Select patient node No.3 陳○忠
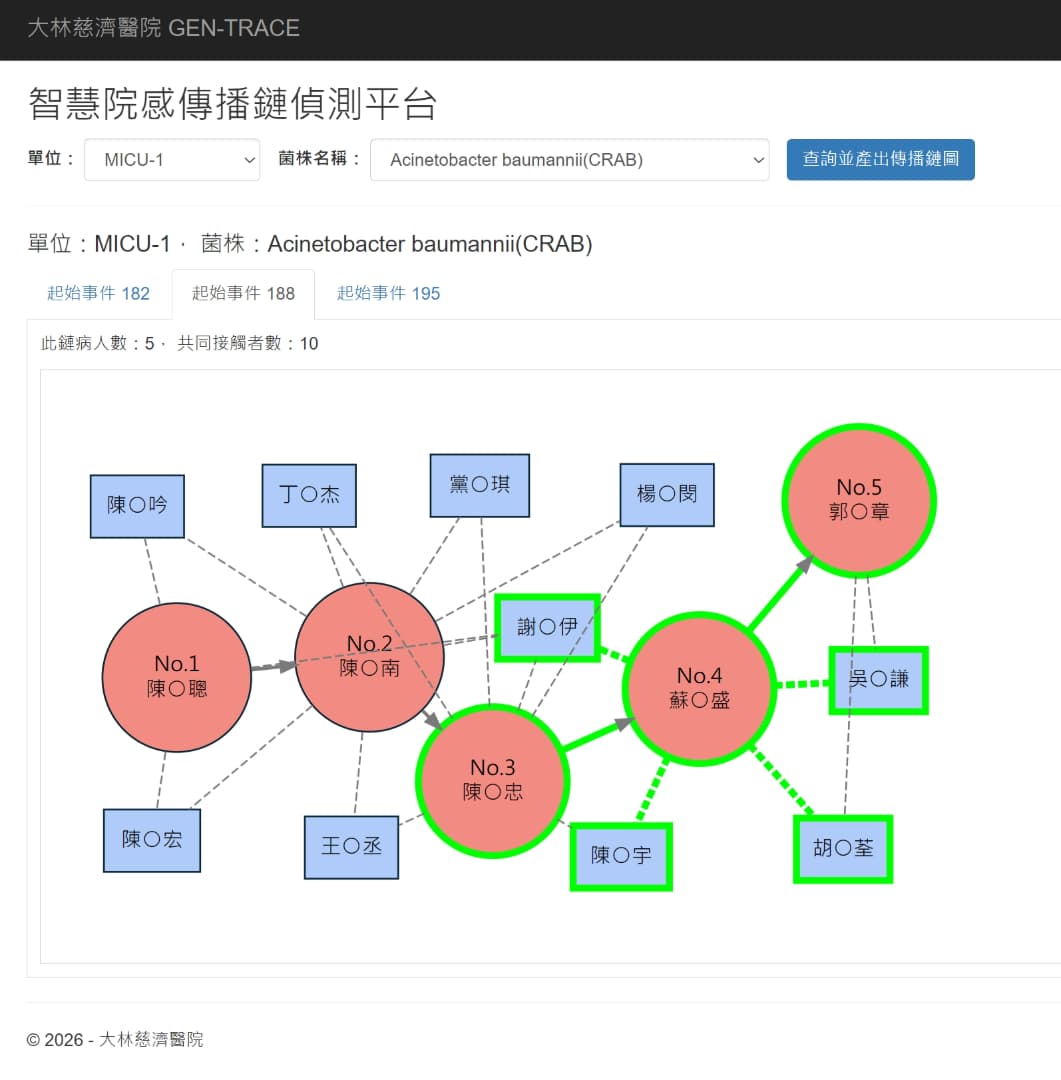 [493, 780]
